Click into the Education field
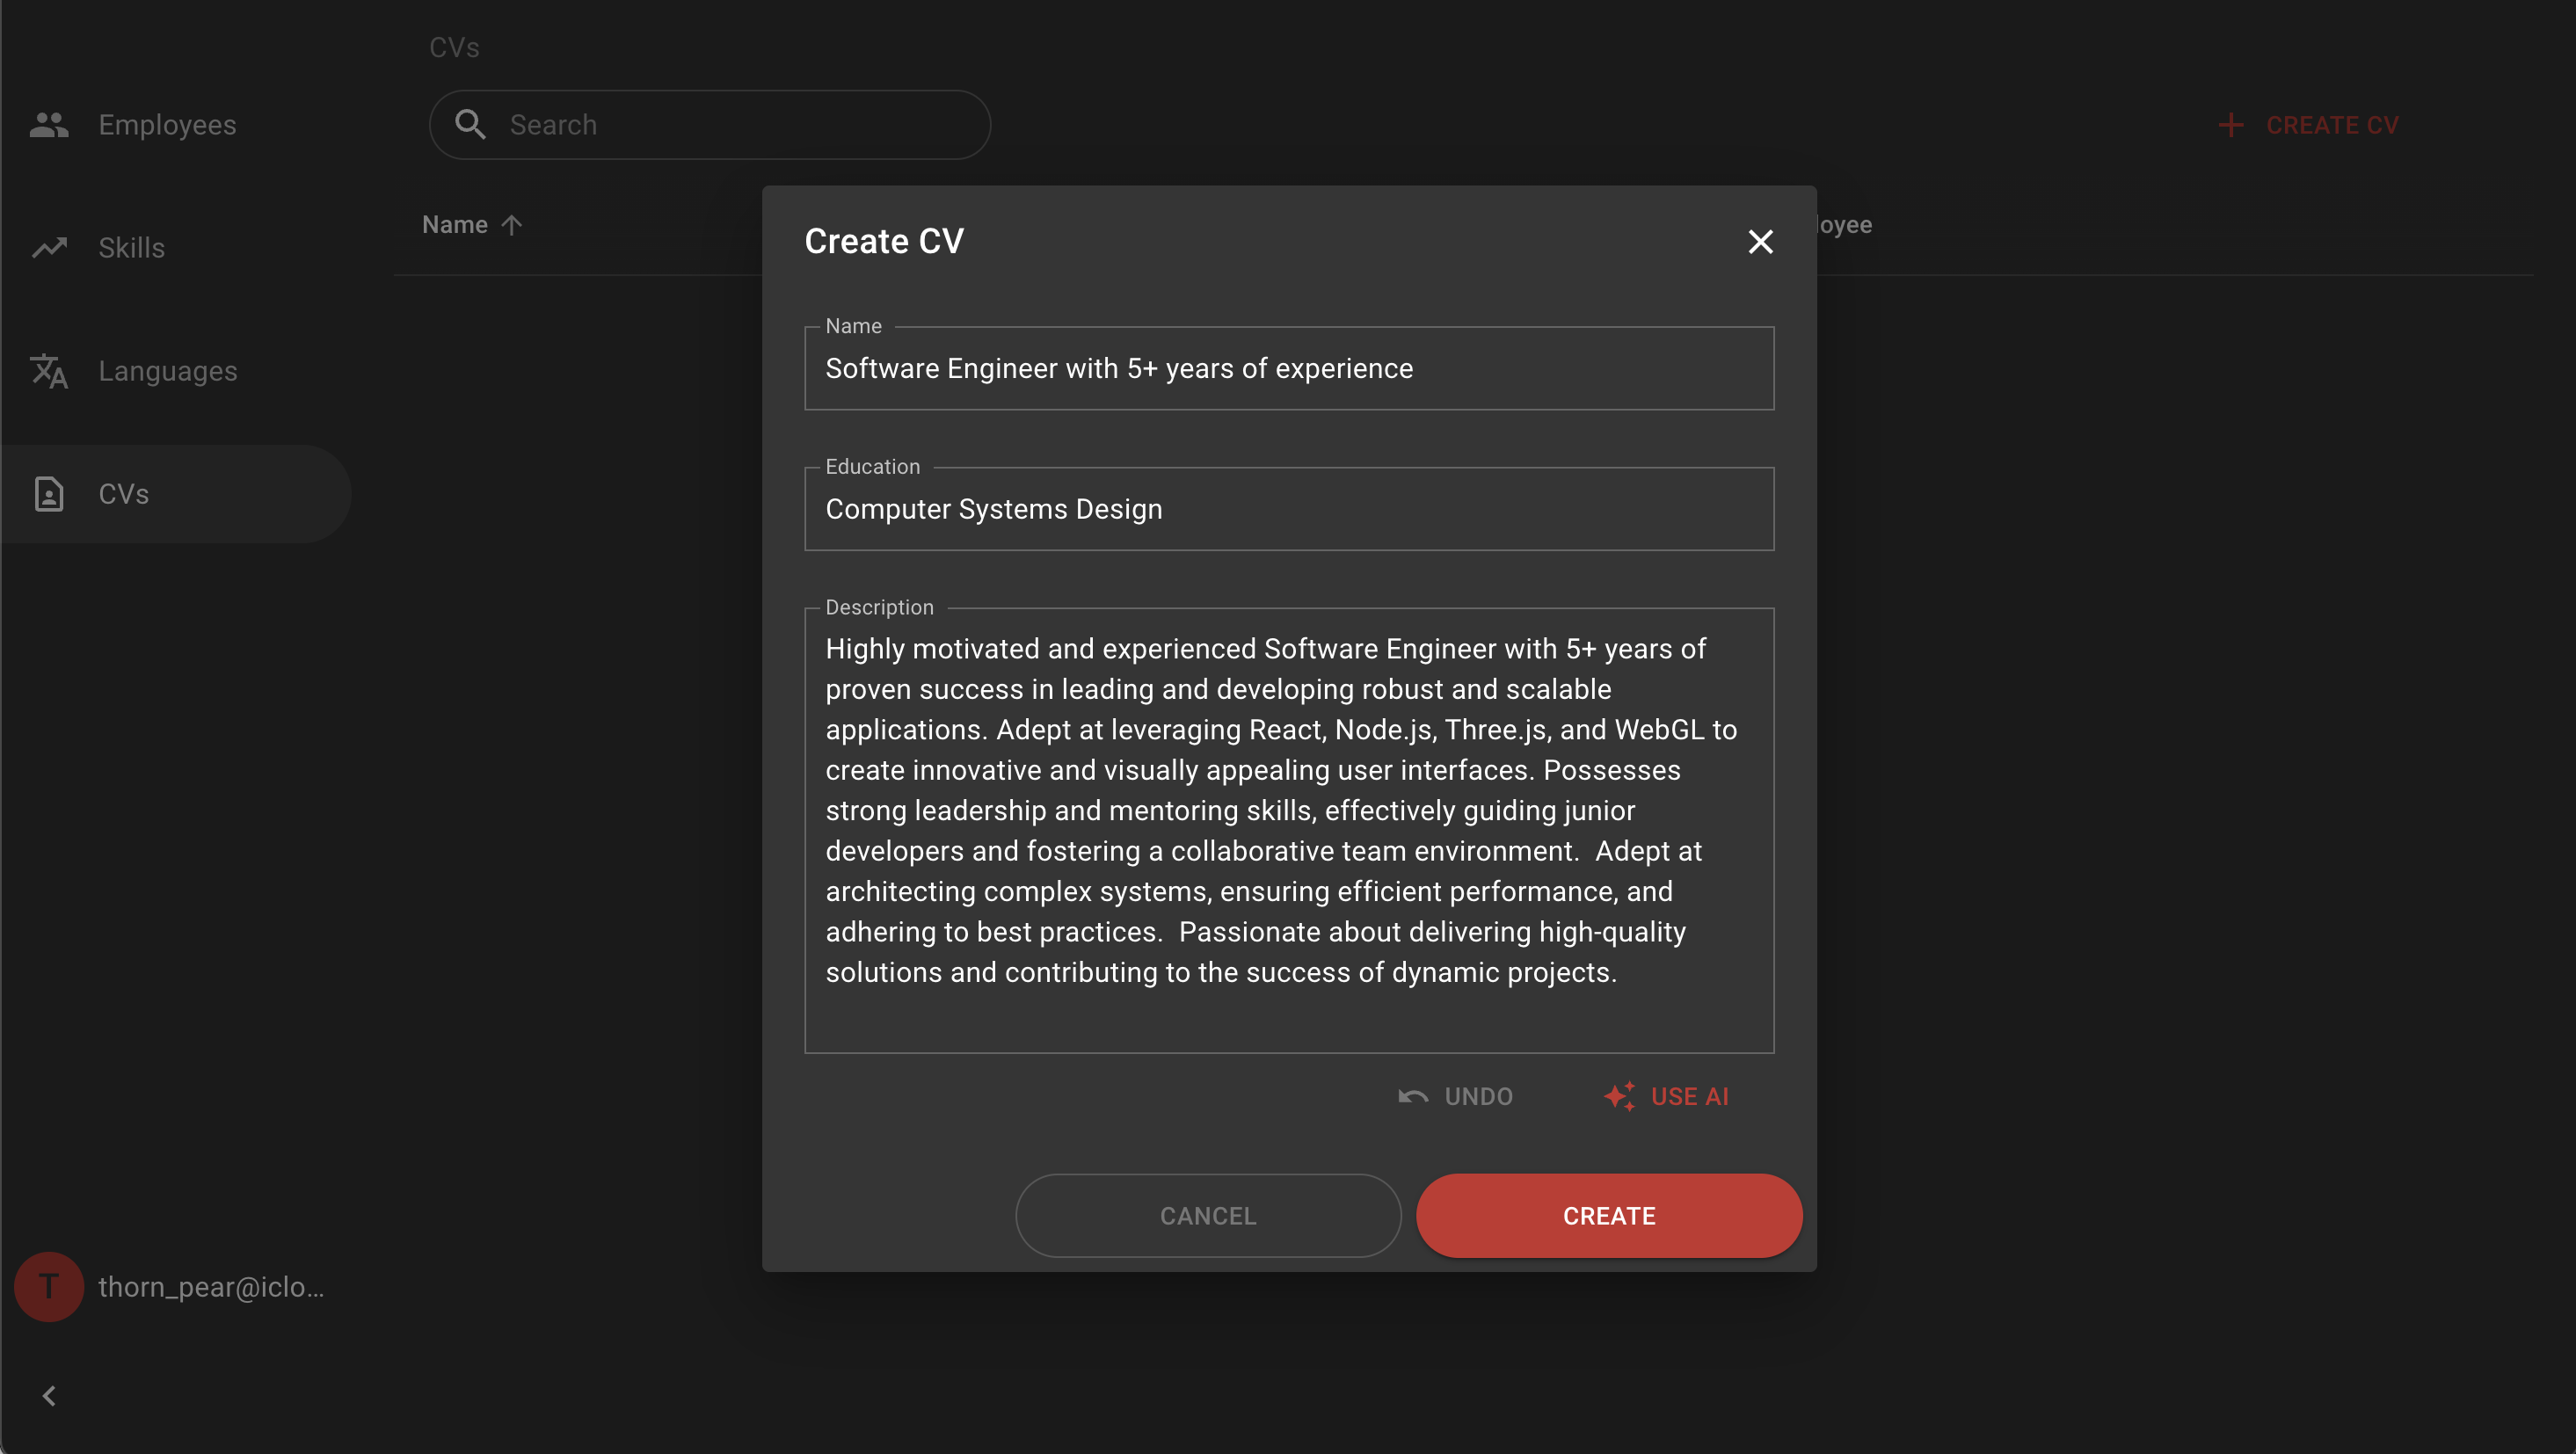The width and height of the screenshot is (2576, 1454). tap(1289, 509)
